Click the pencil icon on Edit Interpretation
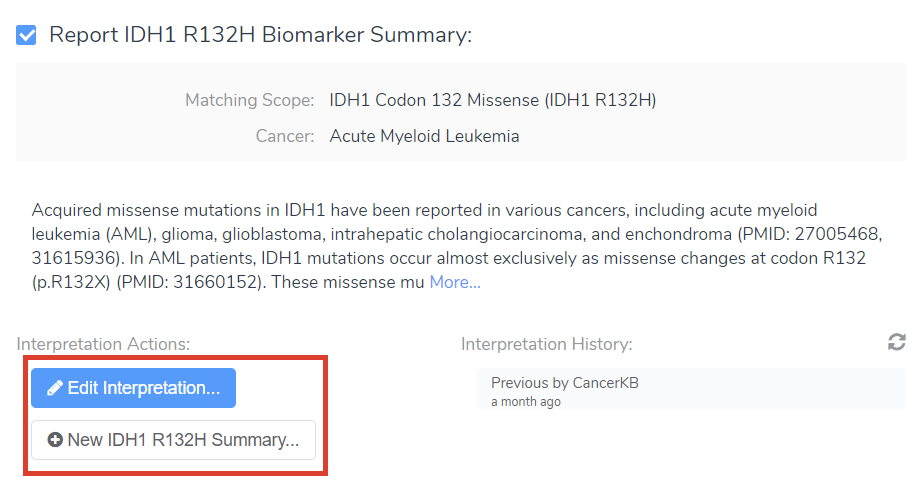923x503 pixels. 55,388
